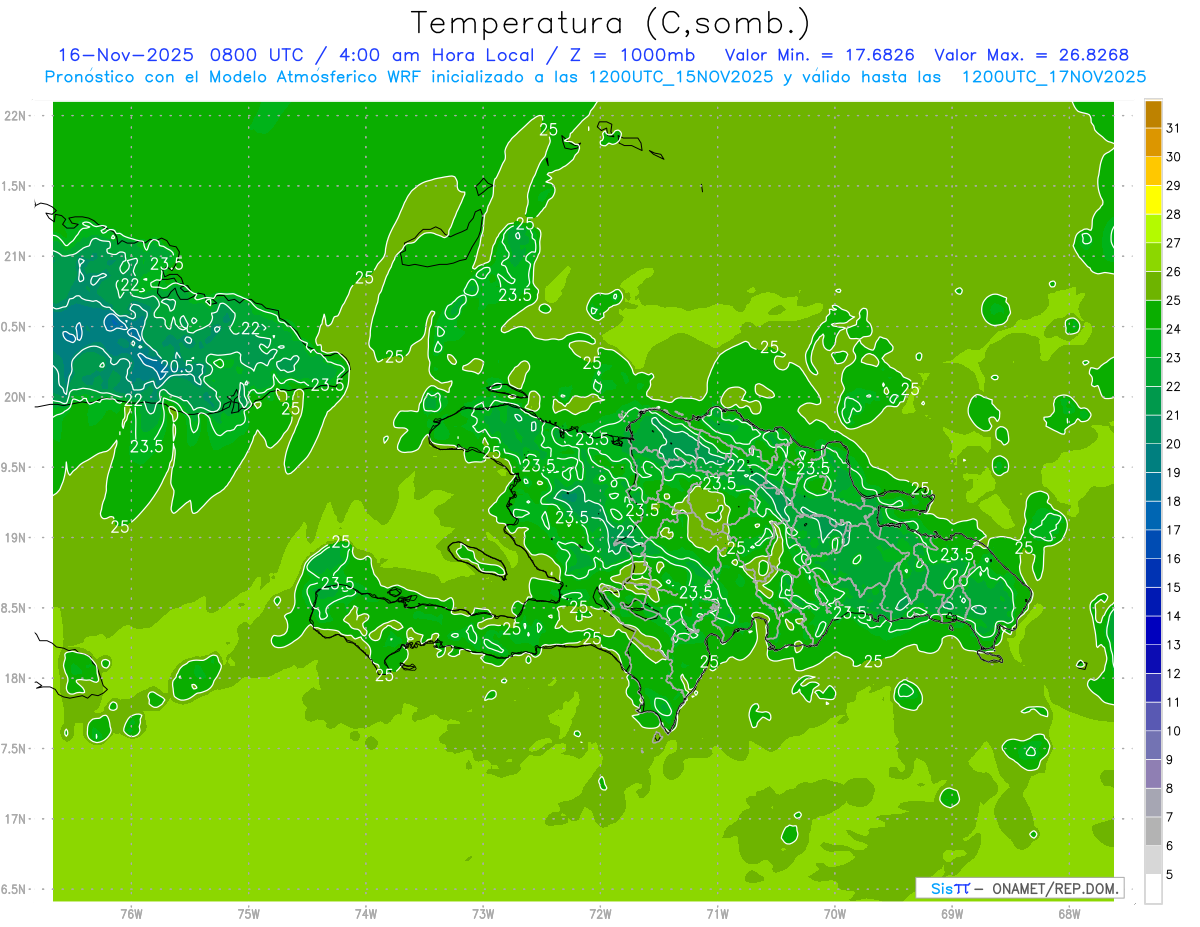Pick the teal swatch between 19 and 20
The width and height of the screenshot is (1200, 927).
[1153, 458]
